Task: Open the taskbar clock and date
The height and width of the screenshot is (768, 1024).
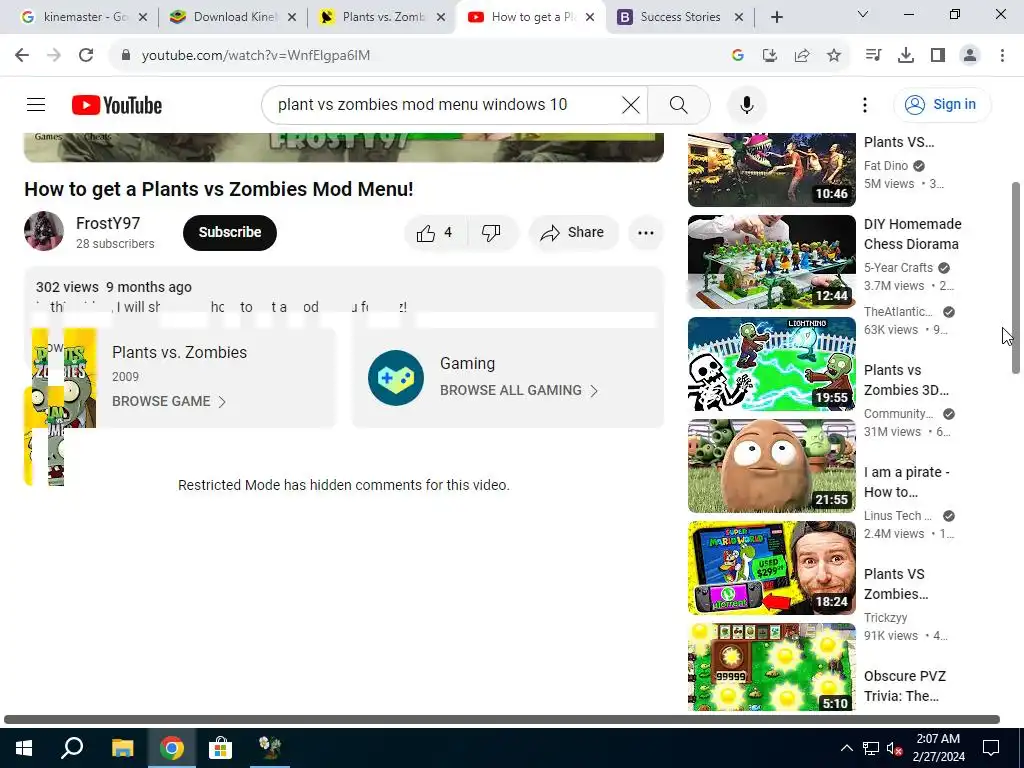Action: 938,748
